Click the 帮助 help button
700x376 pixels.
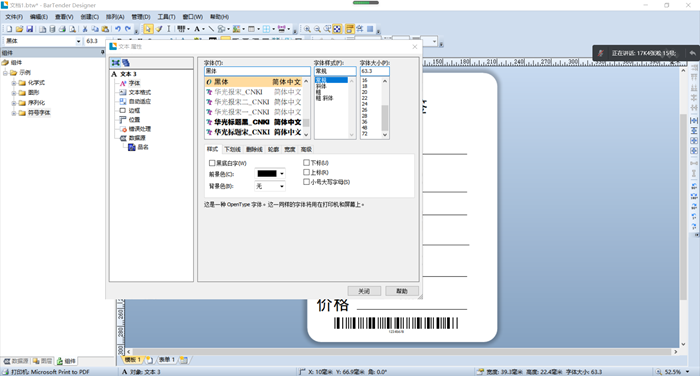[402, 291]
